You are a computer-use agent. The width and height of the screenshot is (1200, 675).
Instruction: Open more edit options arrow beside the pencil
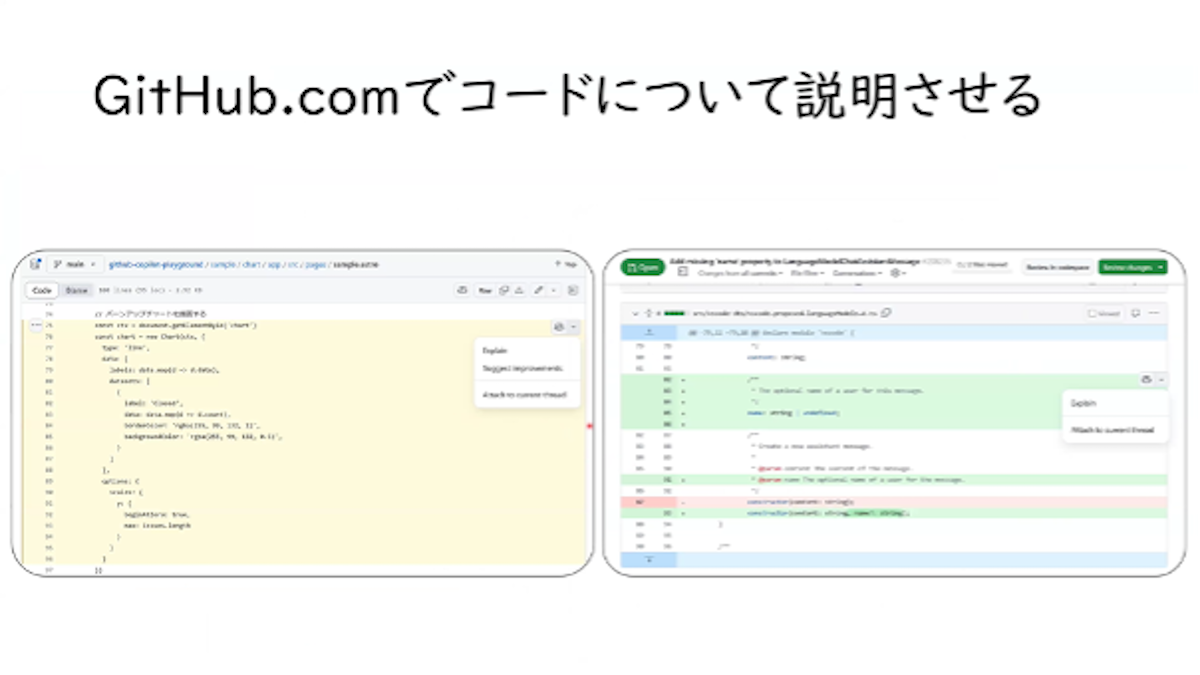[554, 290]
